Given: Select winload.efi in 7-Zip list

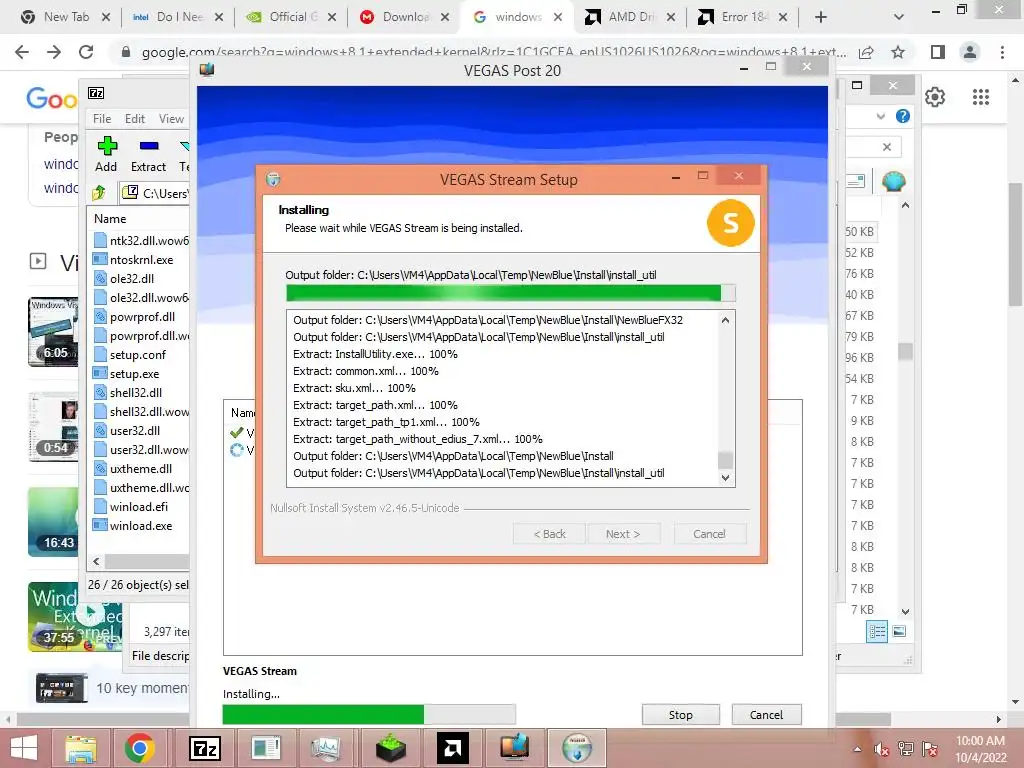Looking at the screenshot, I should [139, 507].
